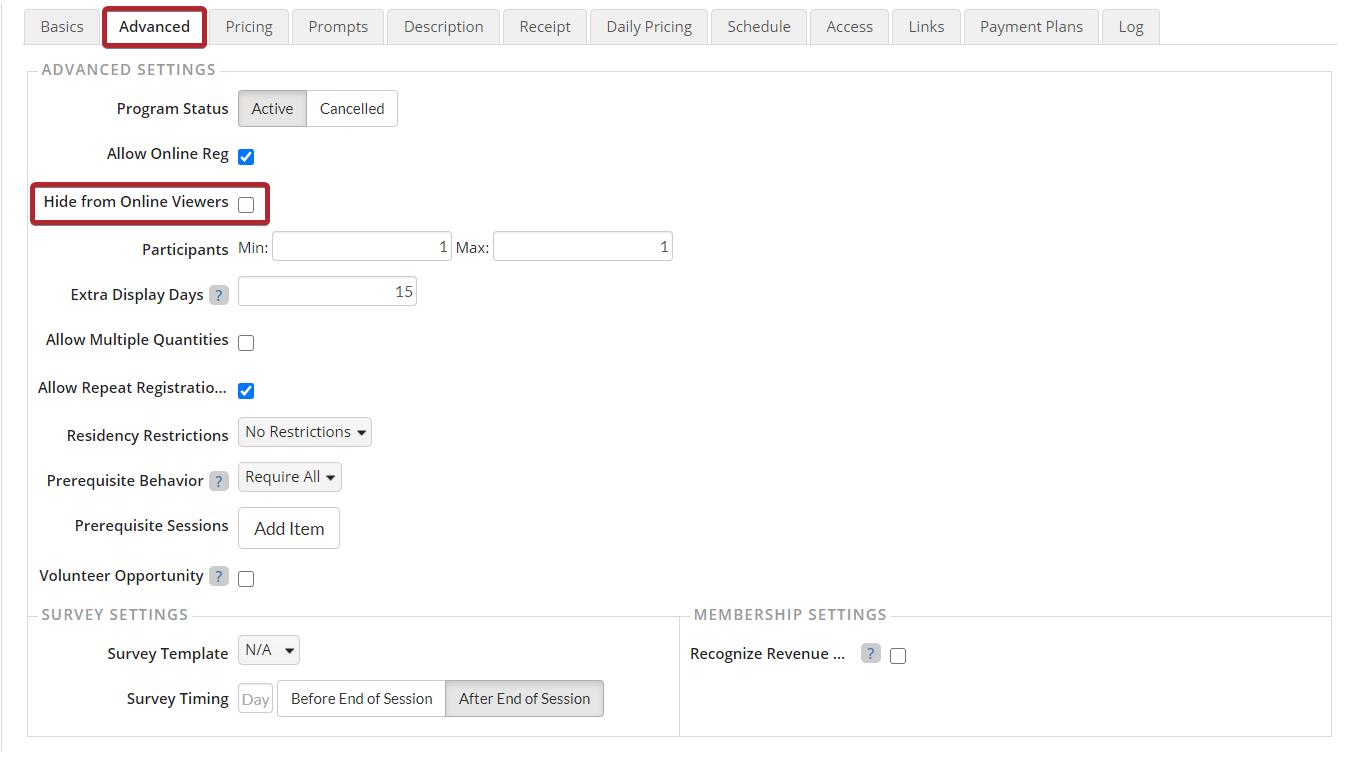
Task: Click the Program Status label
Action: click(x=172, y=108)
